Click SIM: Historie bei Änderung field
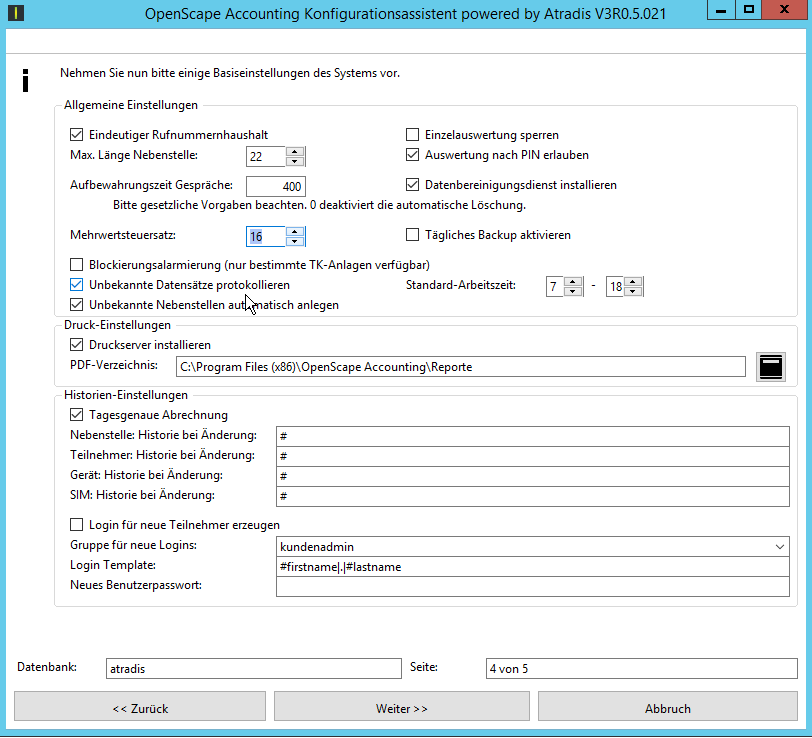 pyautogui.click(x=532, y=496)
